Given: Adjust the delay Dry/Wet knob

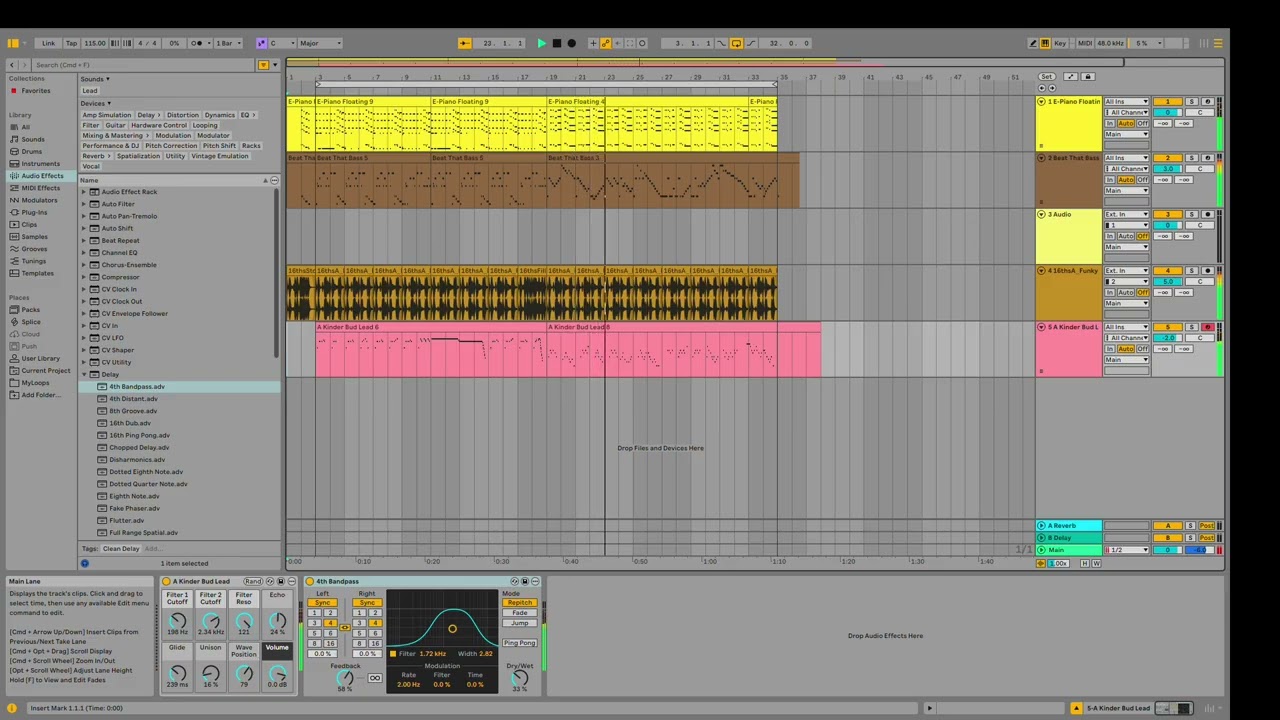Looking at the screenshot, I should tap(519, 678).
